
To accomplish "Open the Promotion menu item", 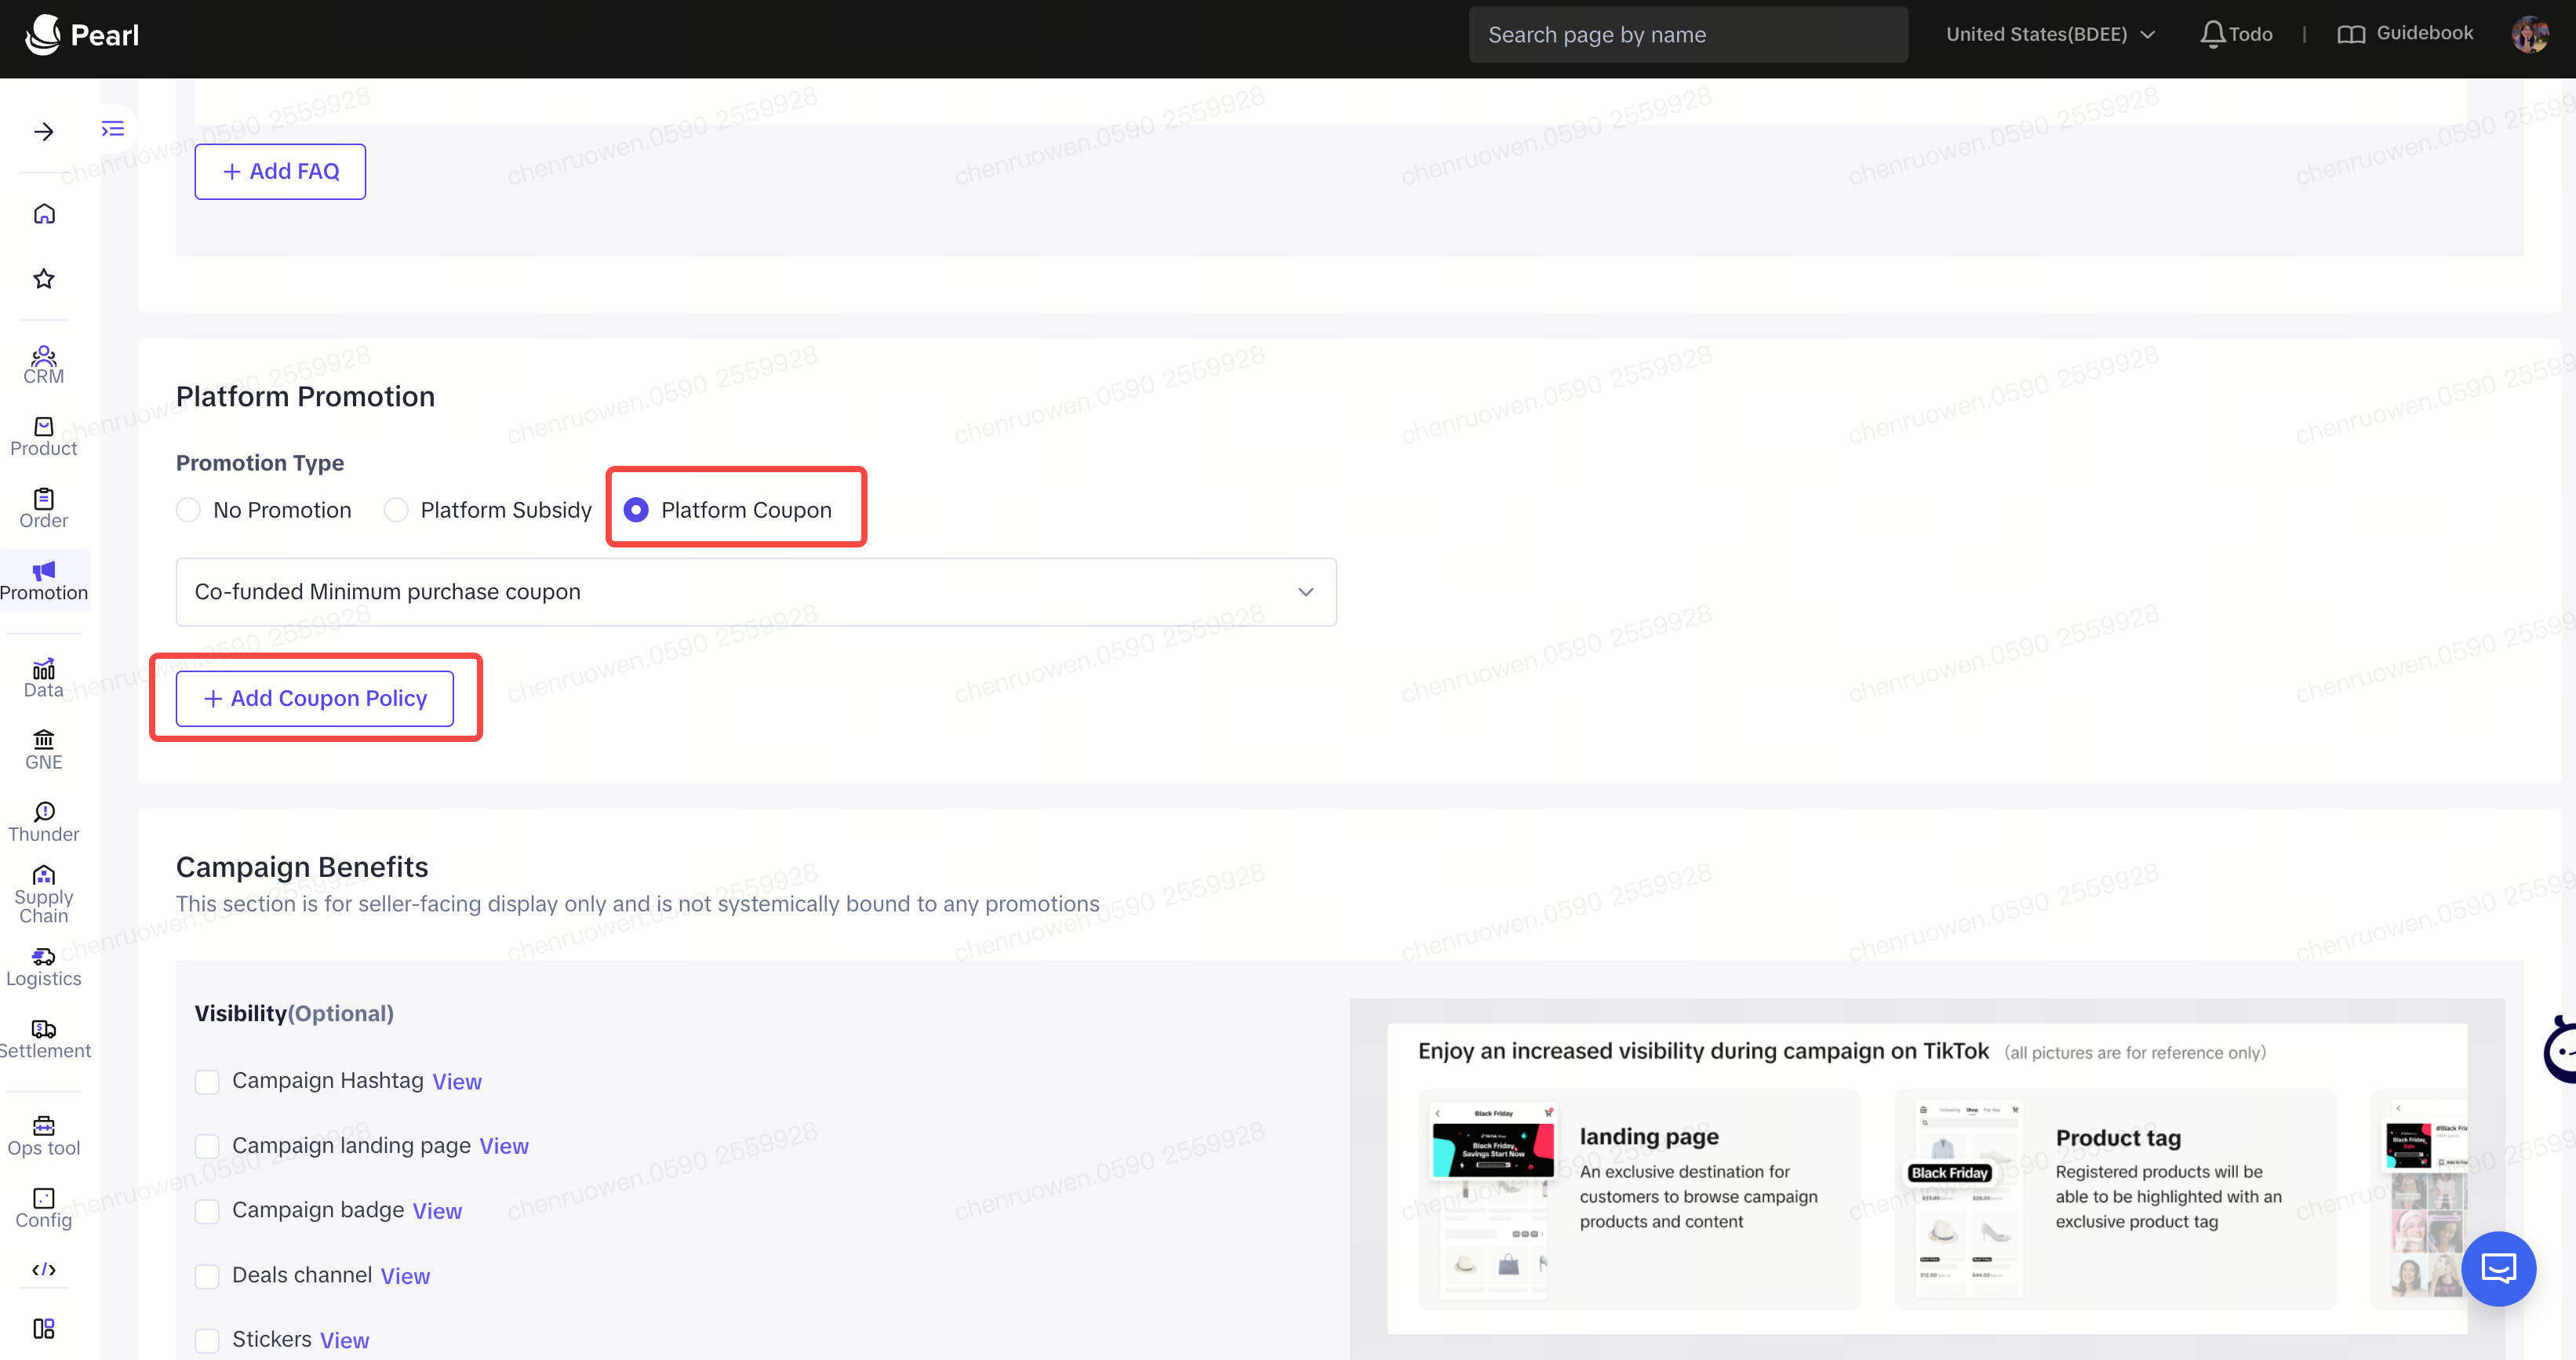I will click(44, 581).
